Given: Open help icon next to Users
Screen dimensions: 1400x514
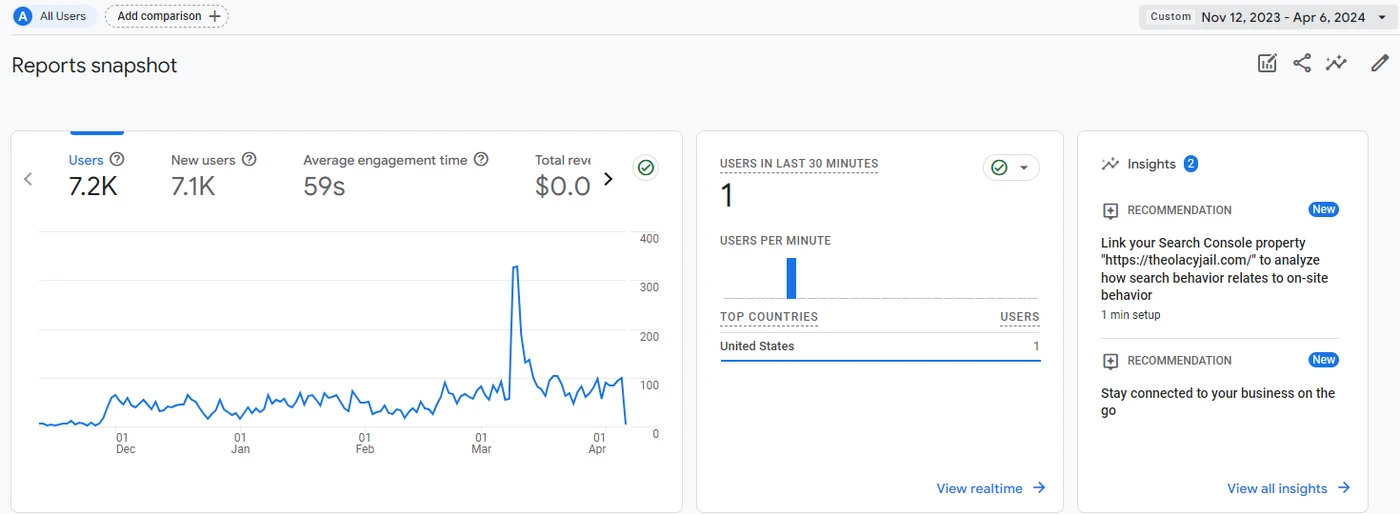Looking at the screenshot, I should tap(117, 159).
